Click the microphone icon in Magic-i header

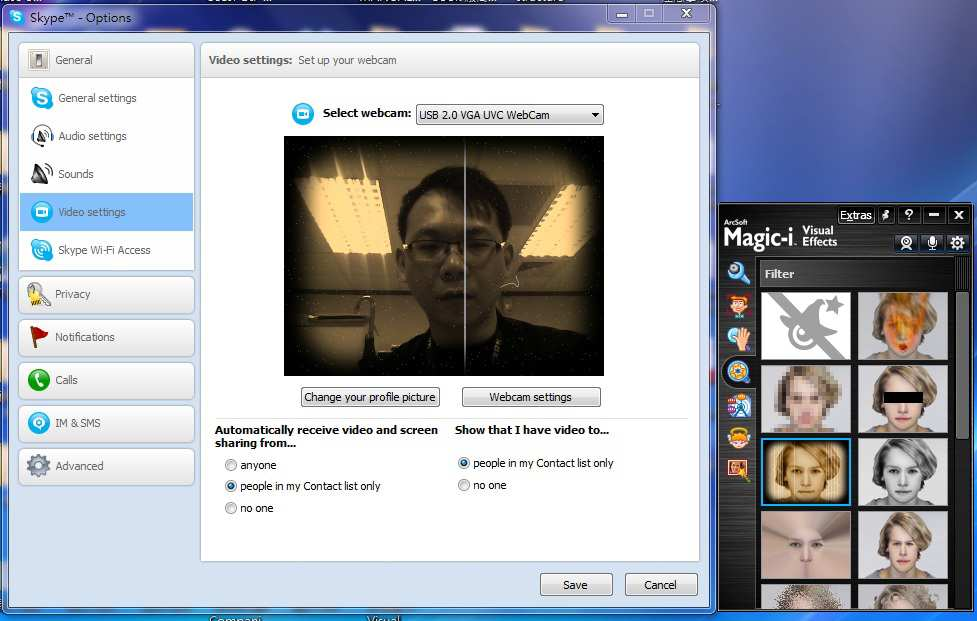932,242
